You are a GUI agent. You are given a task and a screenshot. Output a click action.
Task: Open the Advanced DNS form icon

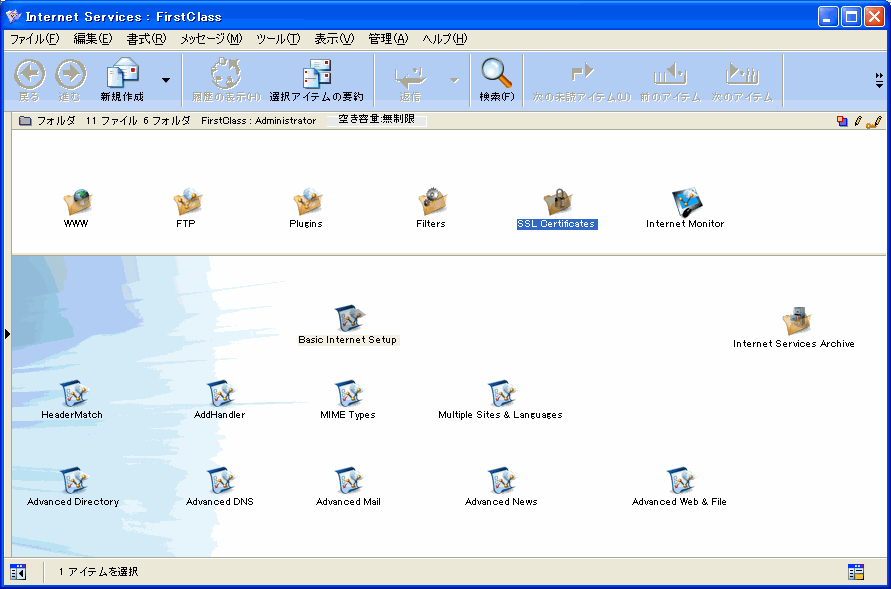(220, 481)
